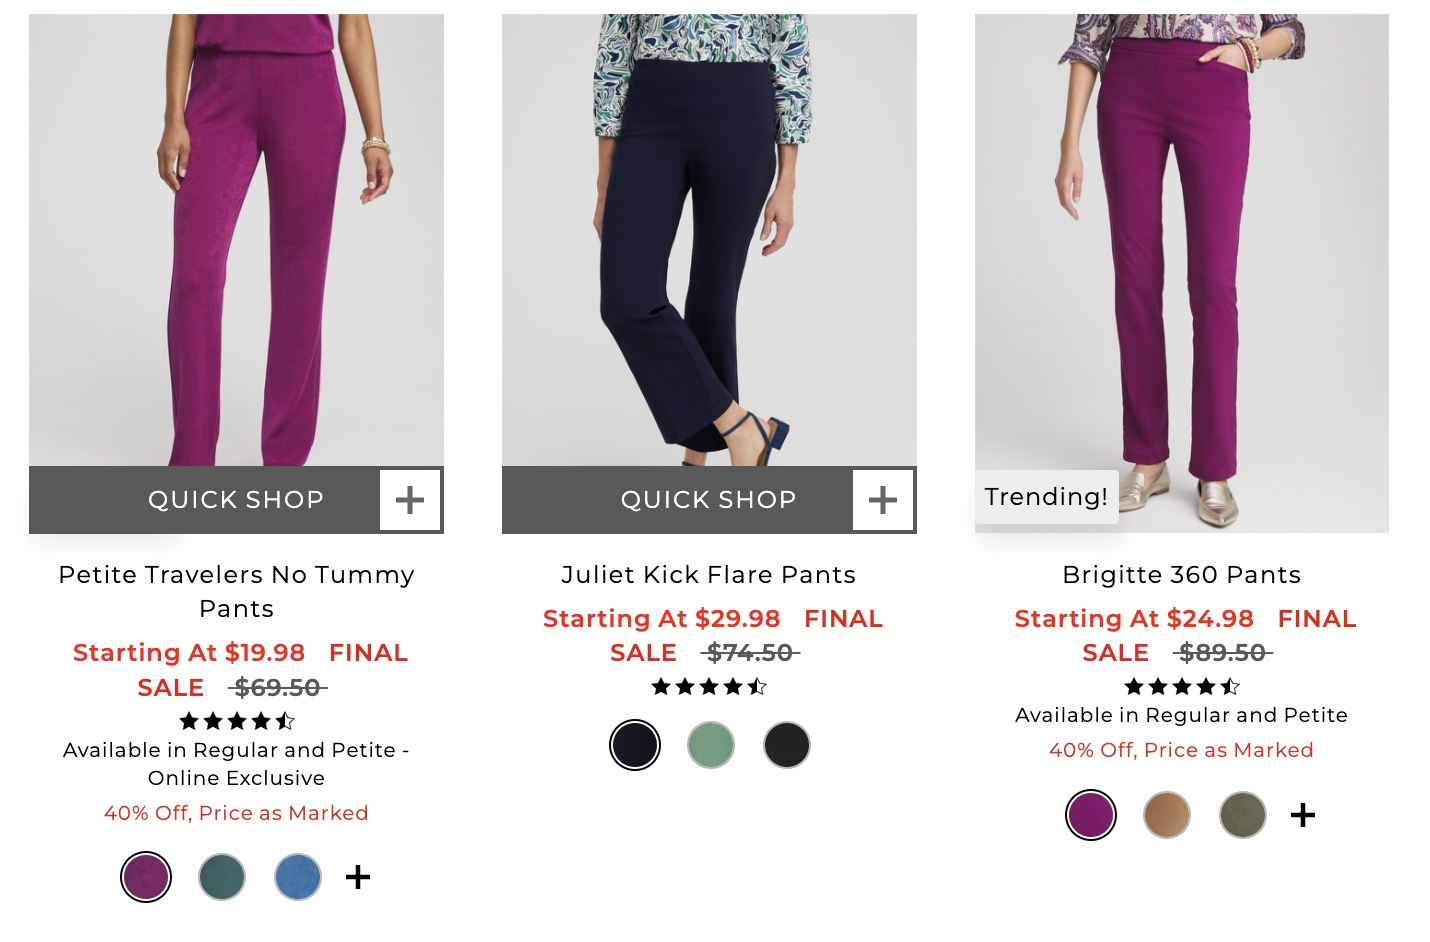The height and width of the screenshot is (942, 1430).
Task: Click the plus icon to see more Brigitte 360 colors
Action: click(x=1302, y=815)
